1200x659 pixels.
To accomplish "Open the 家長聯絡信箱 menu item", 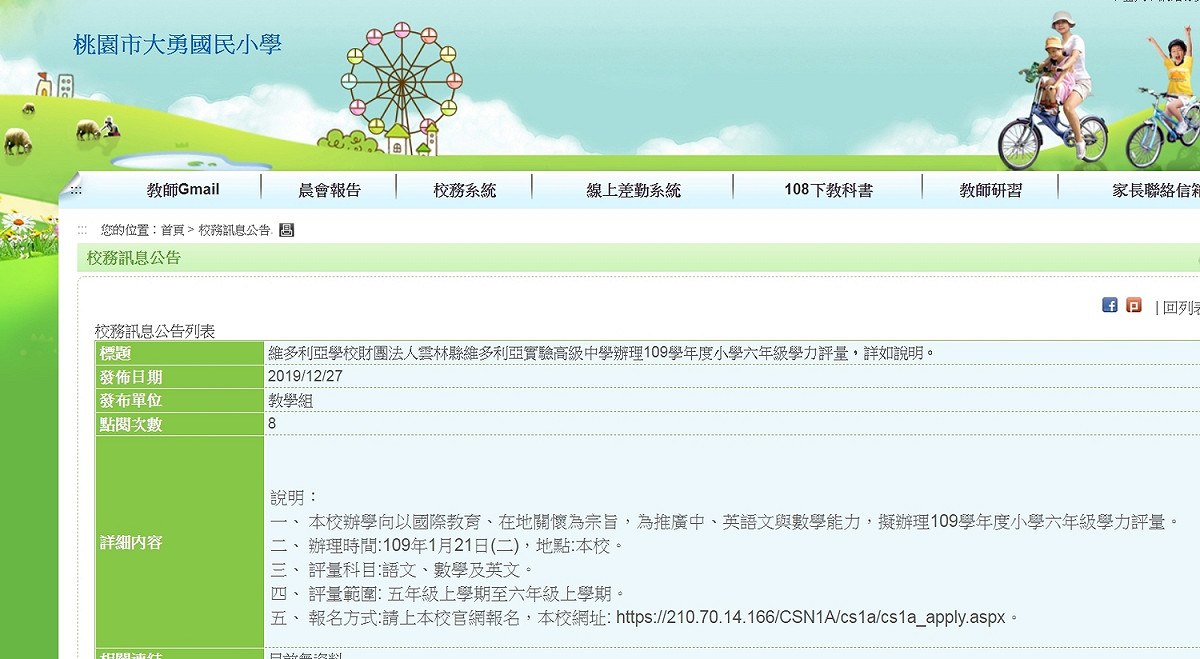I will click(1155, 189).
